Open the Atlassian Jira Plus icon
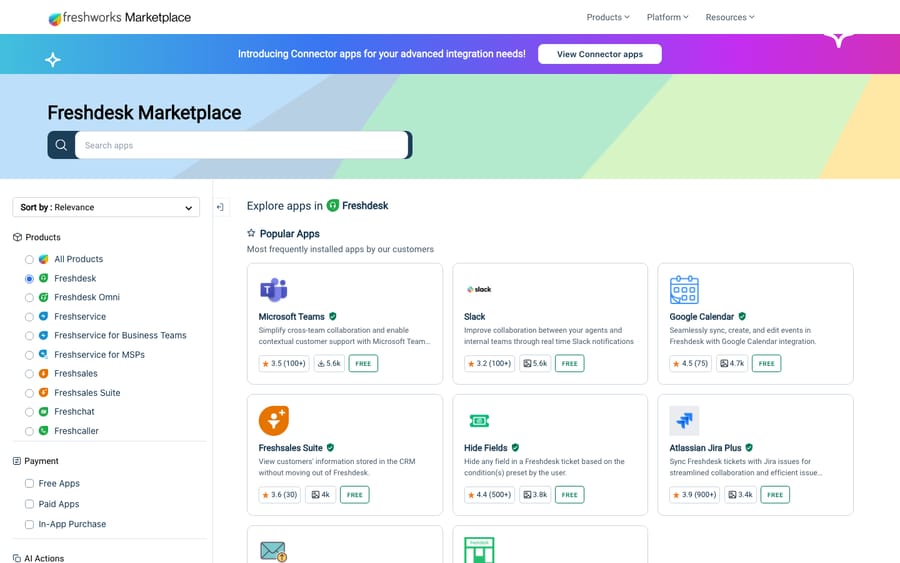 click(x=684, y=421)
